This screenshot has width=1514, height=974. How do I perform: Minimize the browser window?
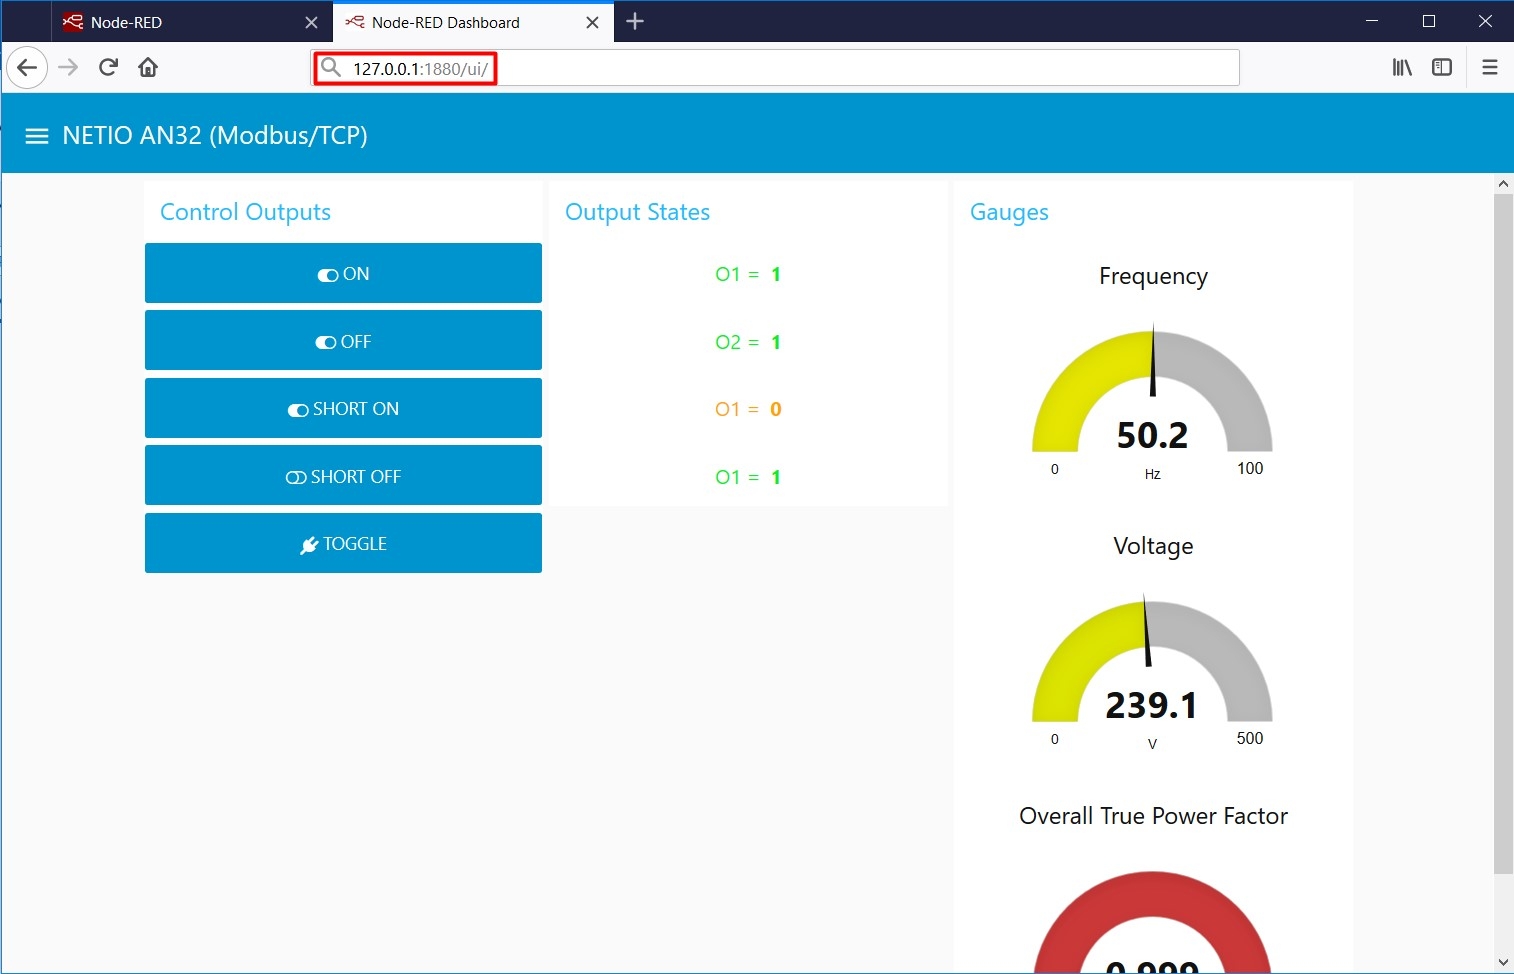point(1372,21)
